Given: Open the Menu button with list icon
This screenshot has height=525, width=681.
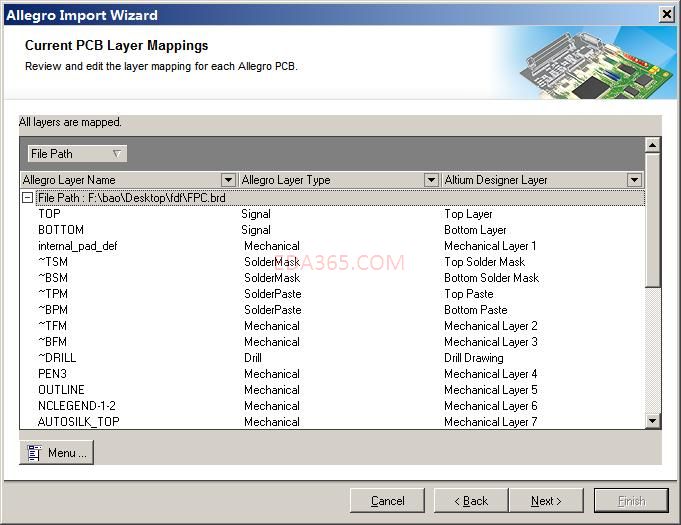Looking at the screenshot, I should (56, 452).
